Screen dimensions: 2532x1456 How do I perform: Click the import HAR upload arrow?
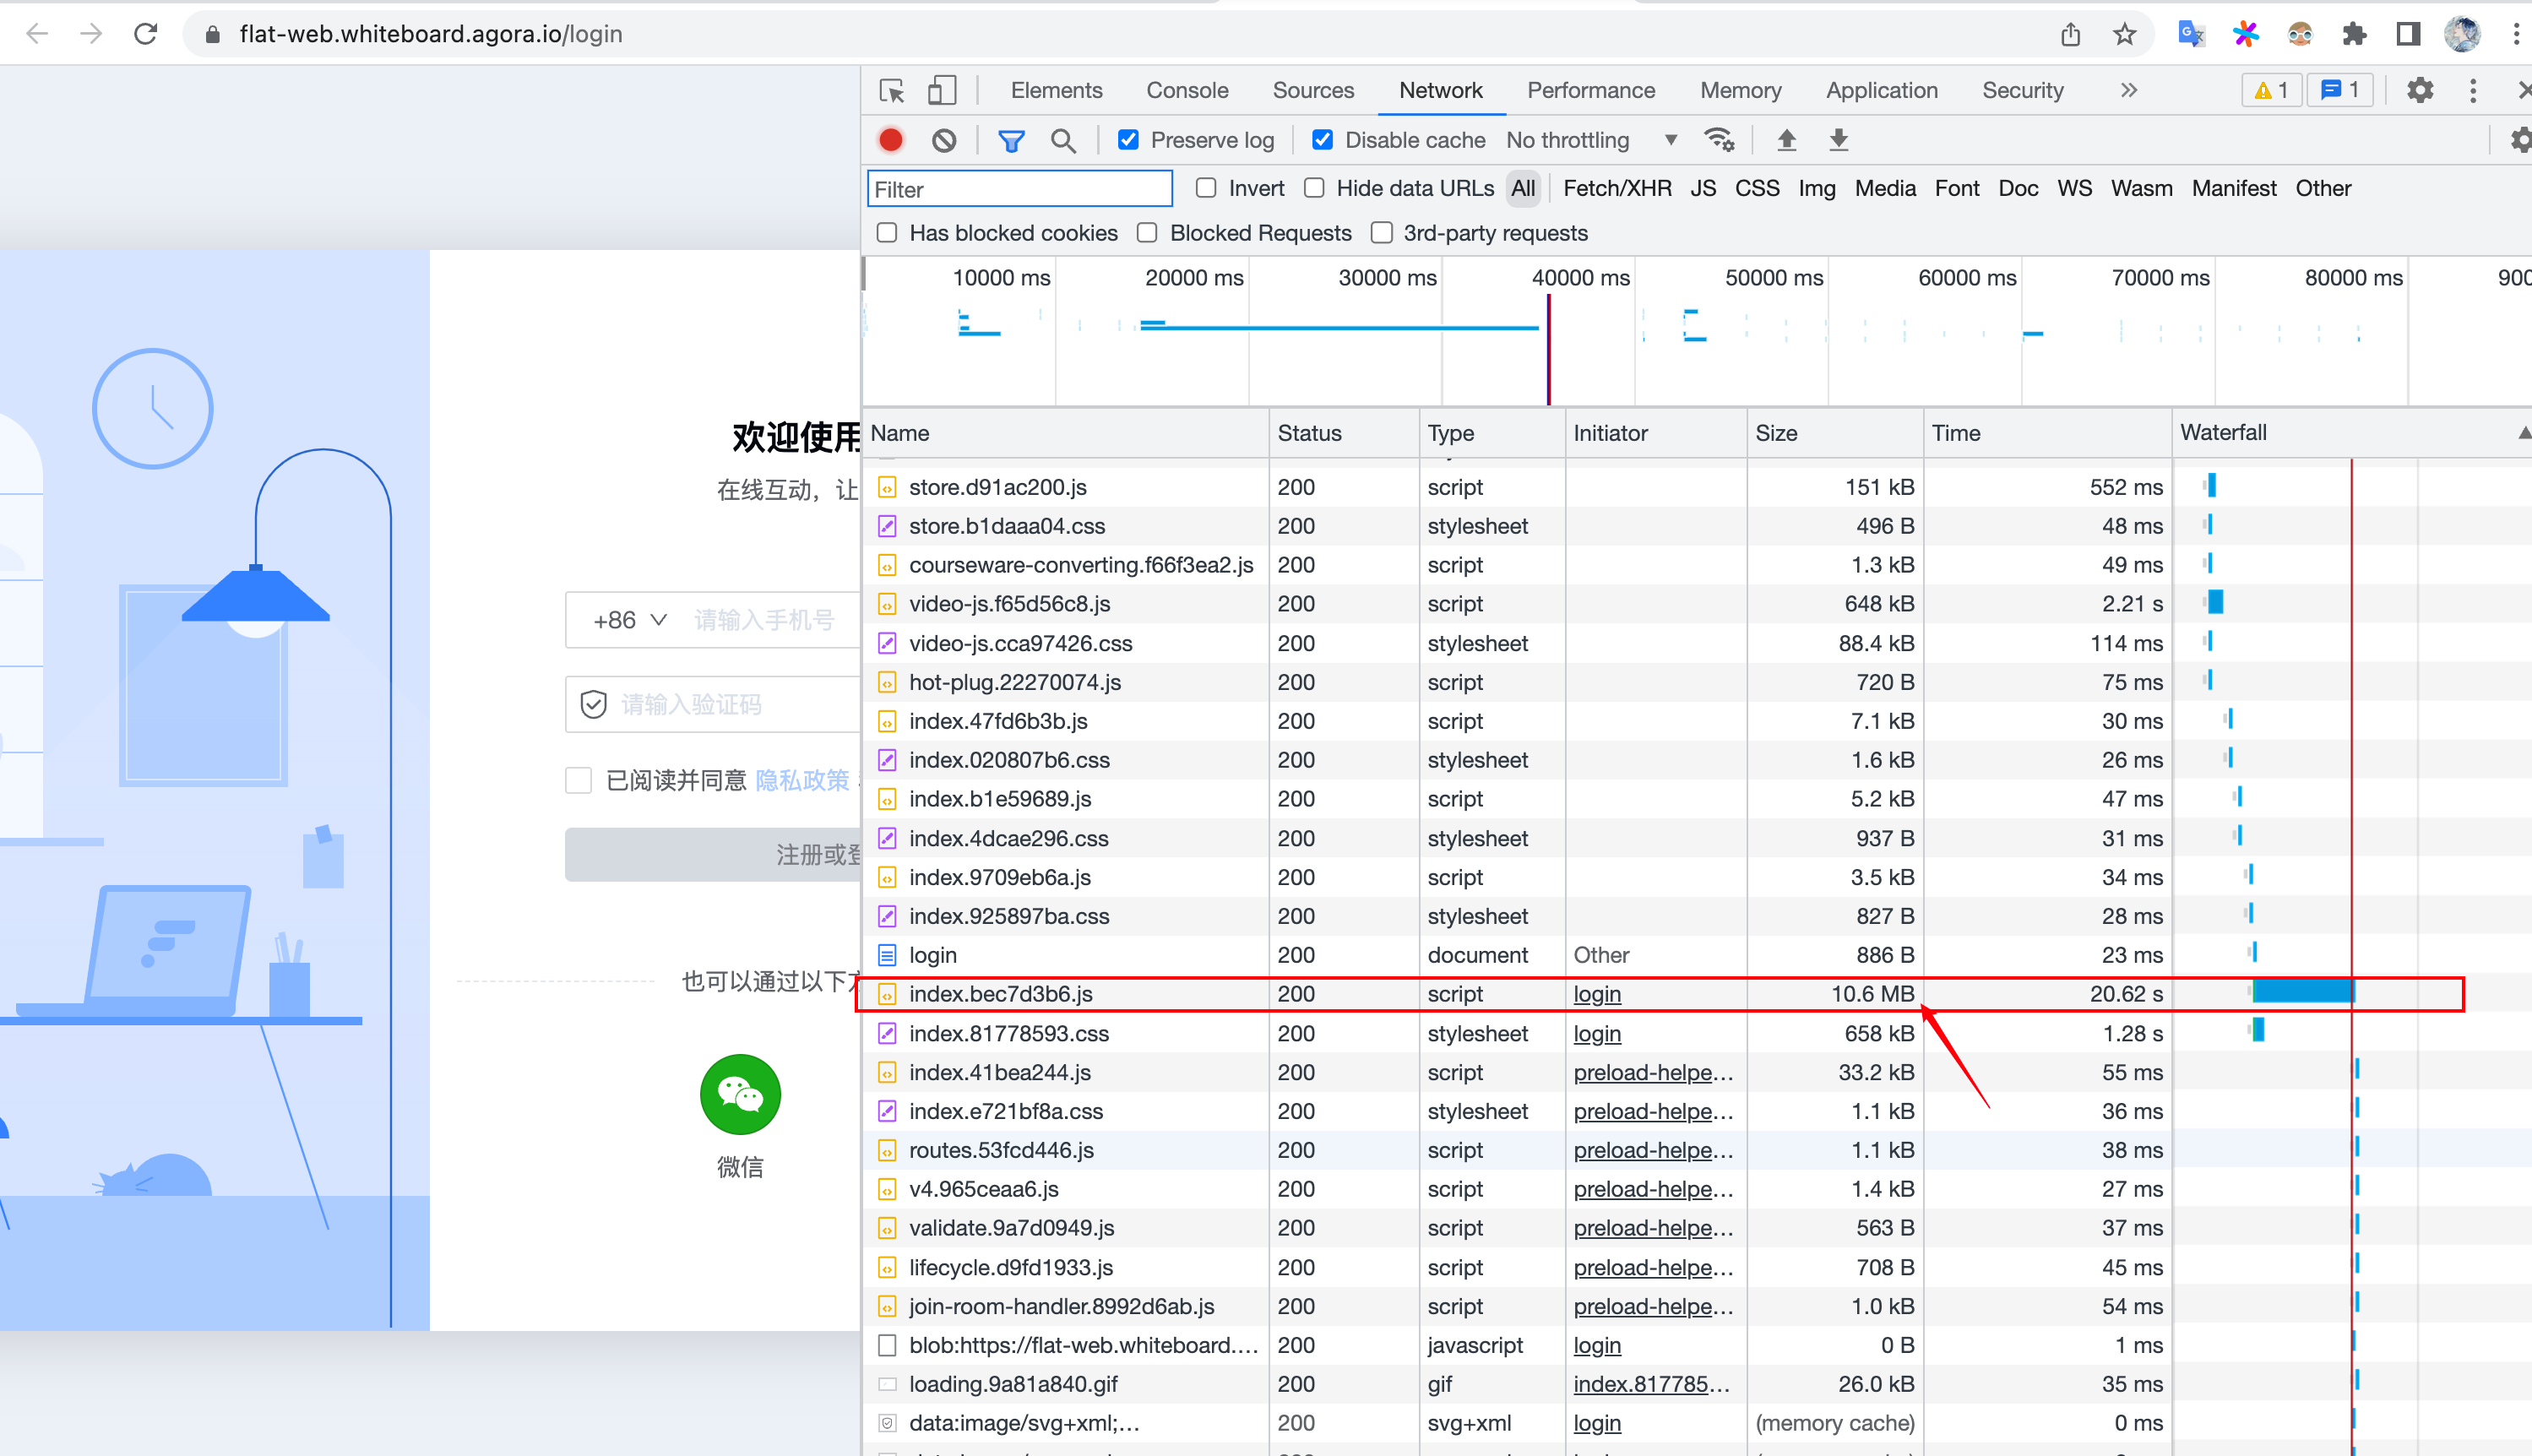click(x=1786, y=140)
